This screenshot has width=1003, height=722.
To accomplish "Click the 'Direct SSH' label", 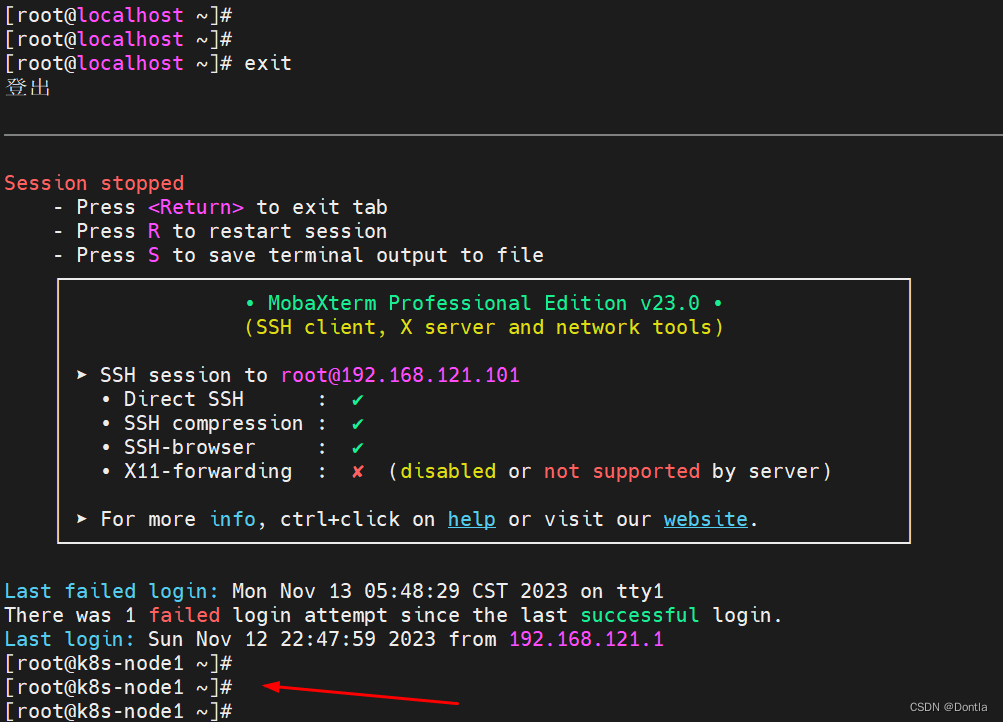I will pos(184,400).
